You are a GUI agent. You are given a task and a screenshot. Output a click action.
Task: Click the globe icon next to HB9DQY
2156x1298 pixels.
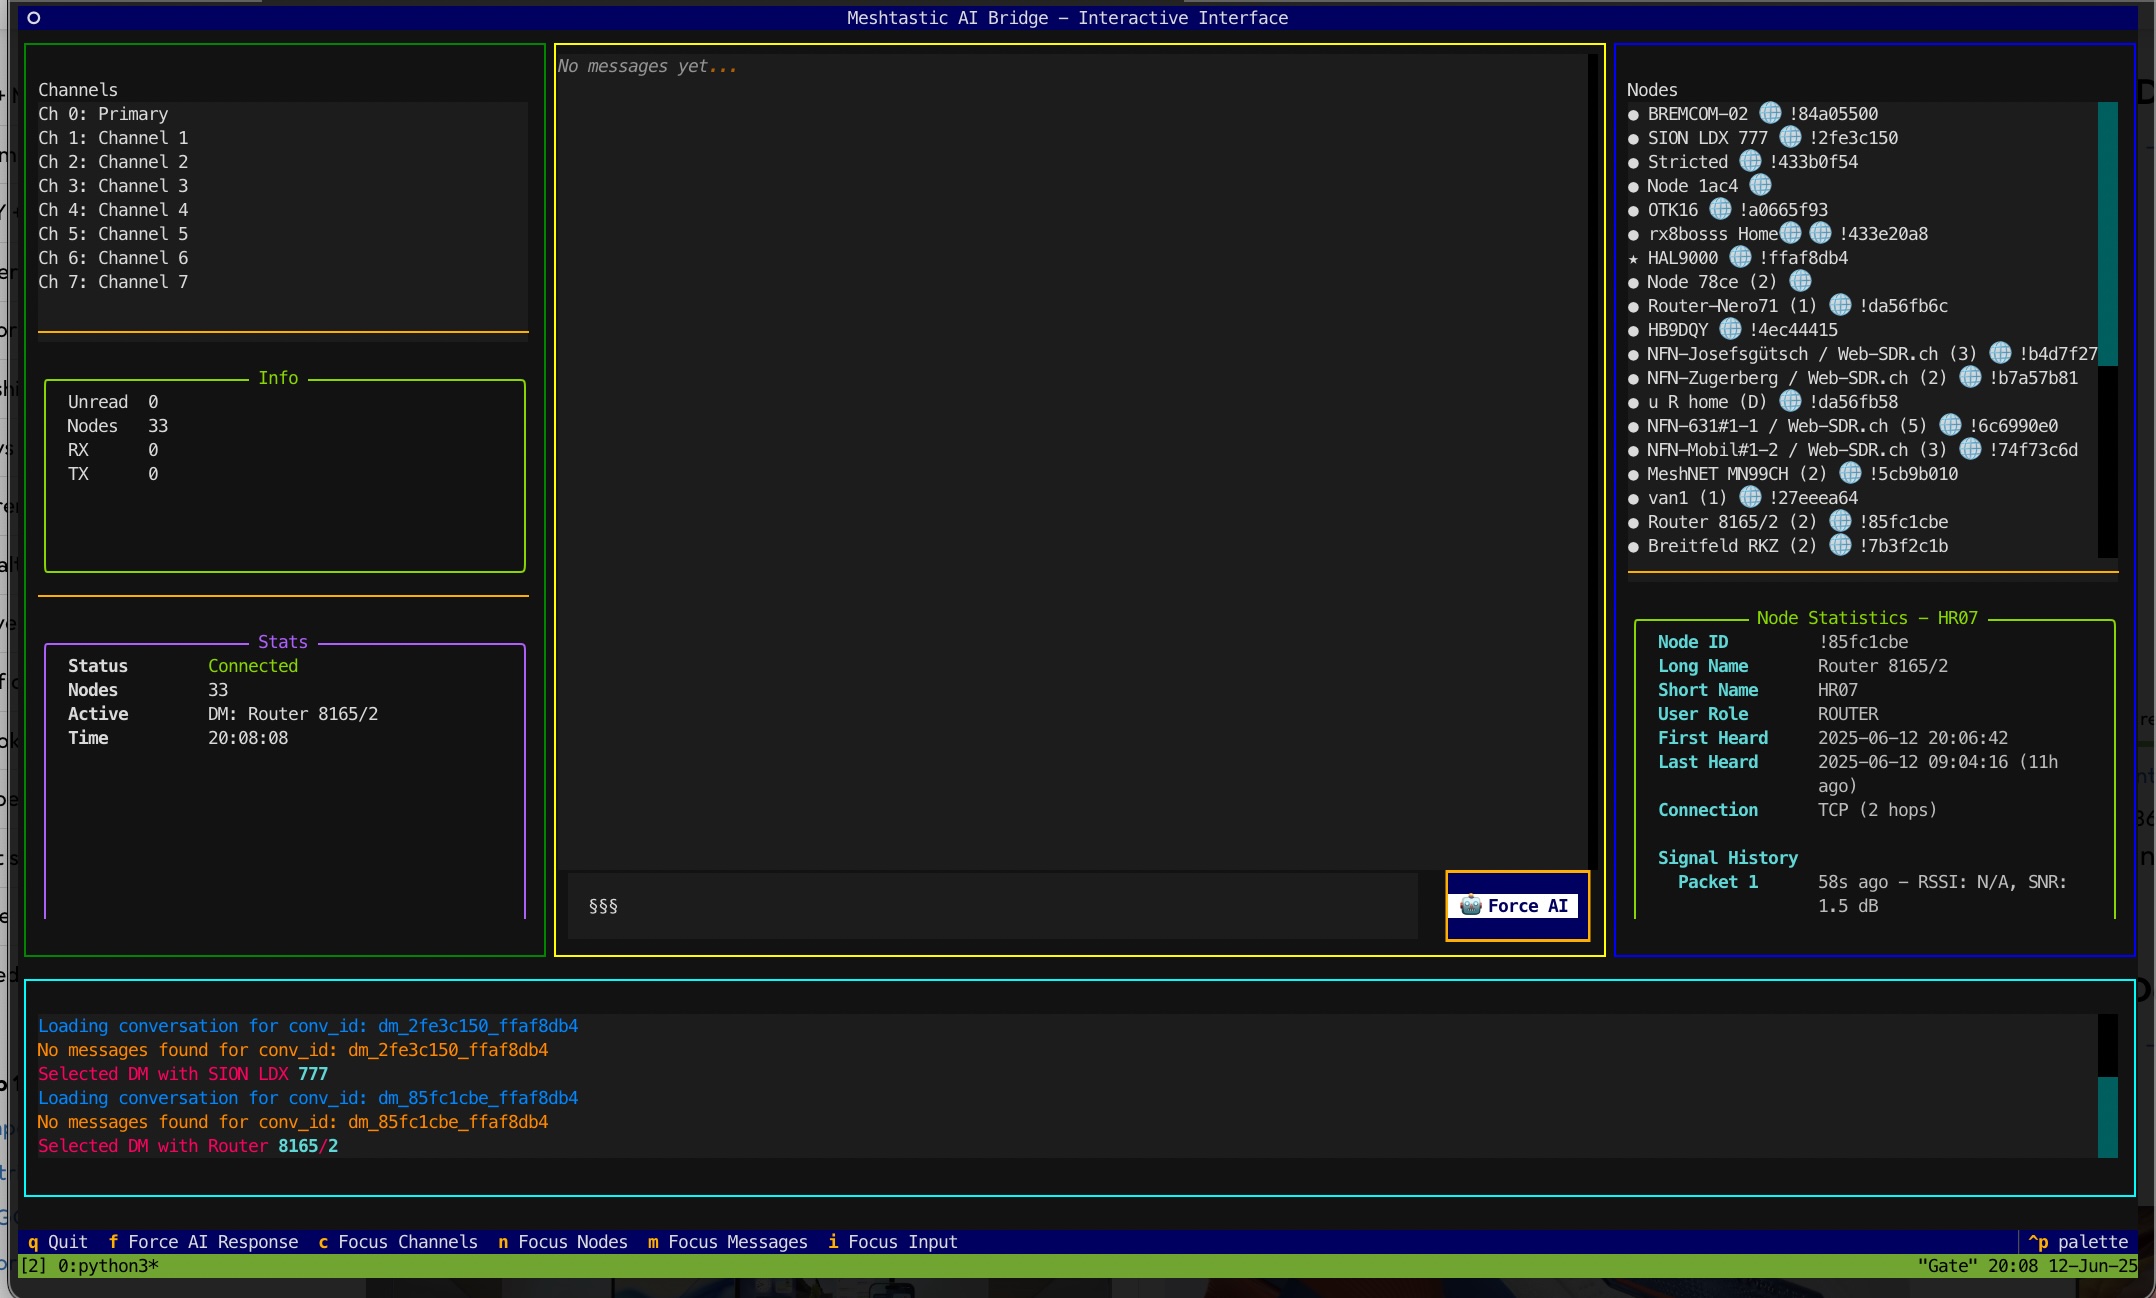(1730, 329)
